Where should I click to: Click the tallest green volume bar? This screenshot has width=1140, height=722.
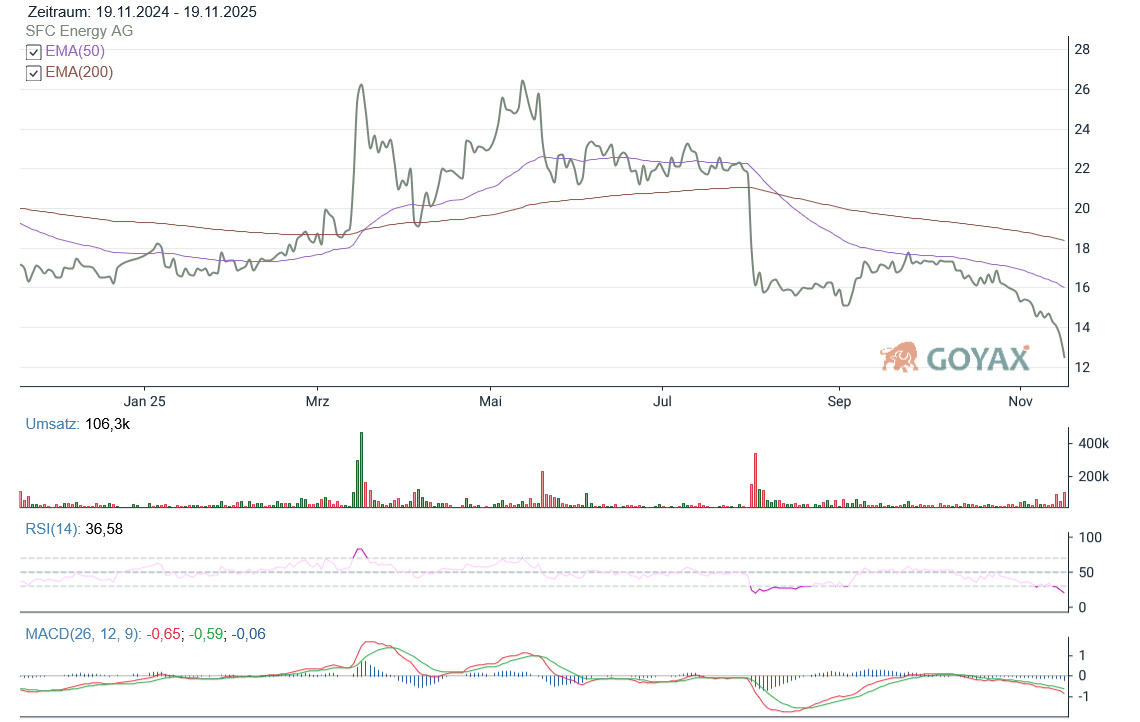click(x=361, y=472)
